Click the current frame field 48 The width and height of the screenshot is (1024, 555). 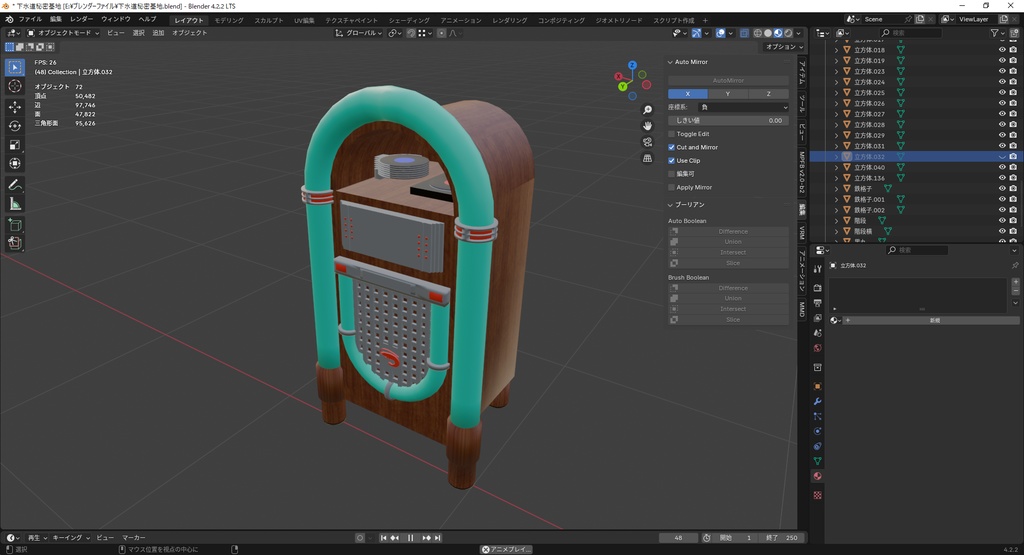(678, 537)
